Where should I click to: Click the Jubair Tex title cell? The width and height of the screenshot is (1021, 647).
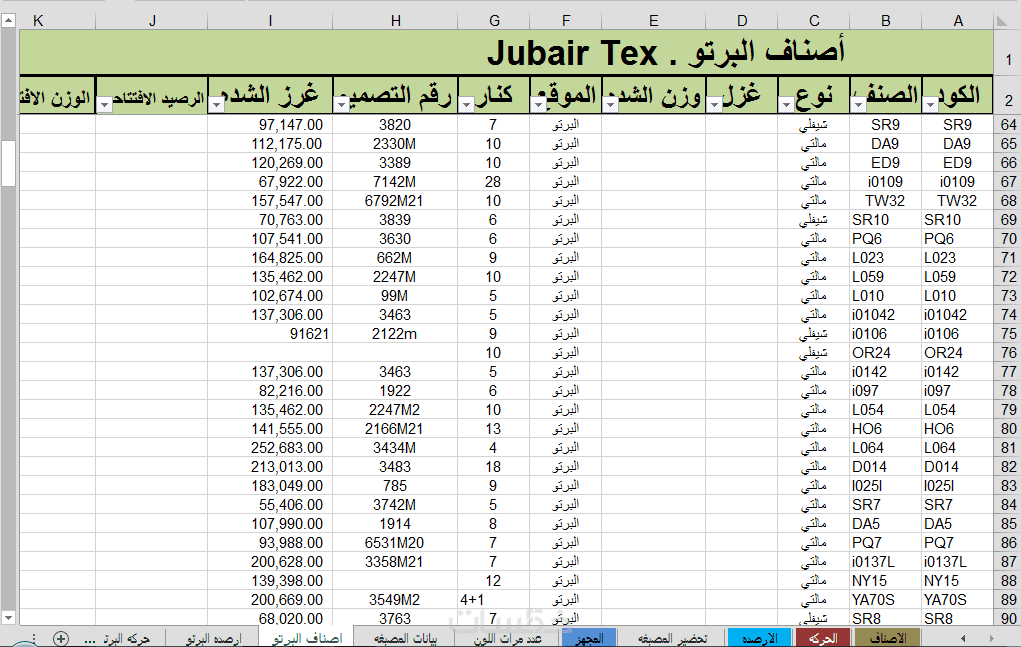tap(507, 52)
